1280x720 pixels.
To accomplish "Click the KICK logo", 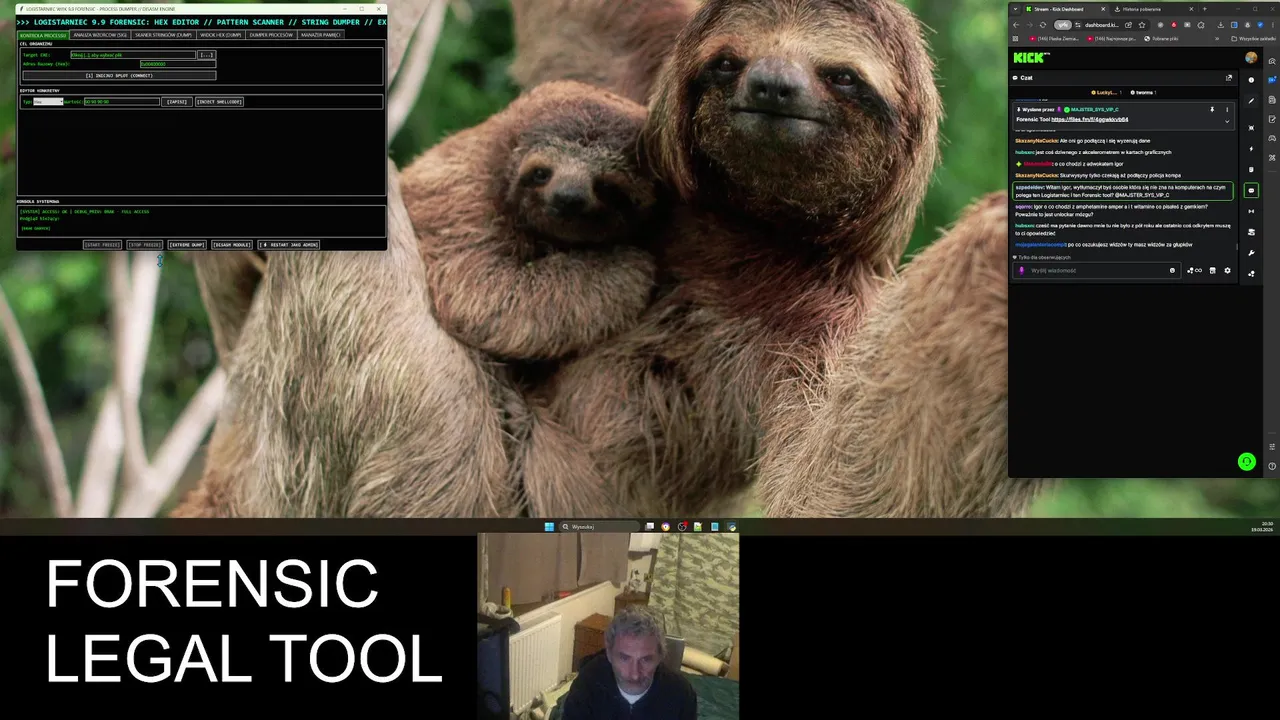I will pos(1031,57).
